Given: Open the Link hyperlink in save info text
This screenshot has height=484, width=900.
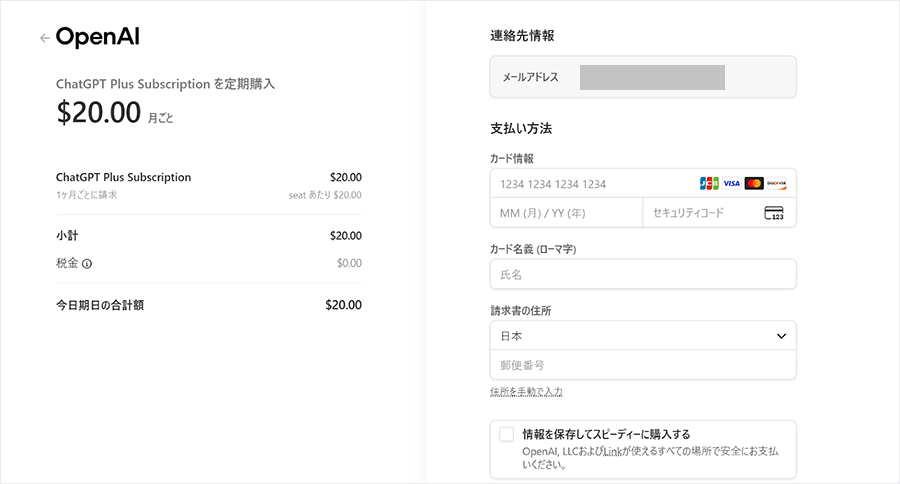Looking at the screenshot, I should 612,452.
